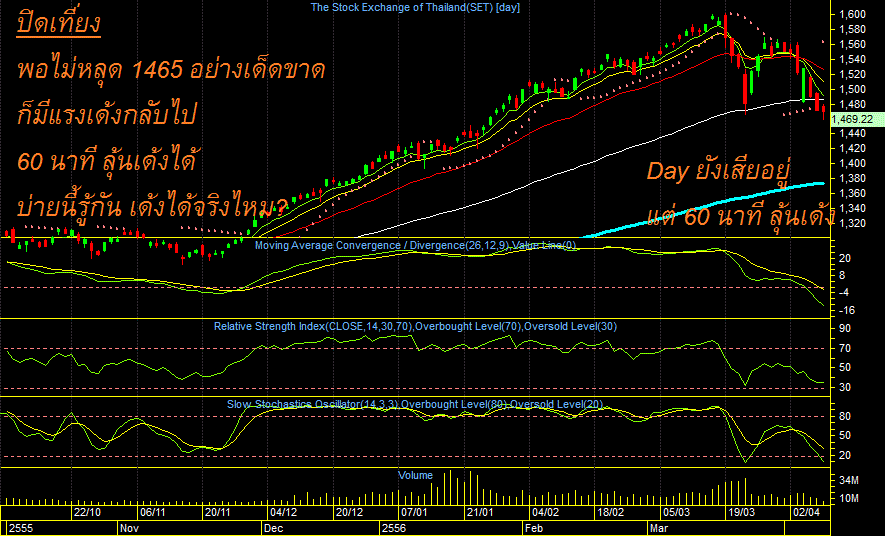Screen dimensions: 885x536
Task: Click the 2555 year label
Action: (21, 528)
